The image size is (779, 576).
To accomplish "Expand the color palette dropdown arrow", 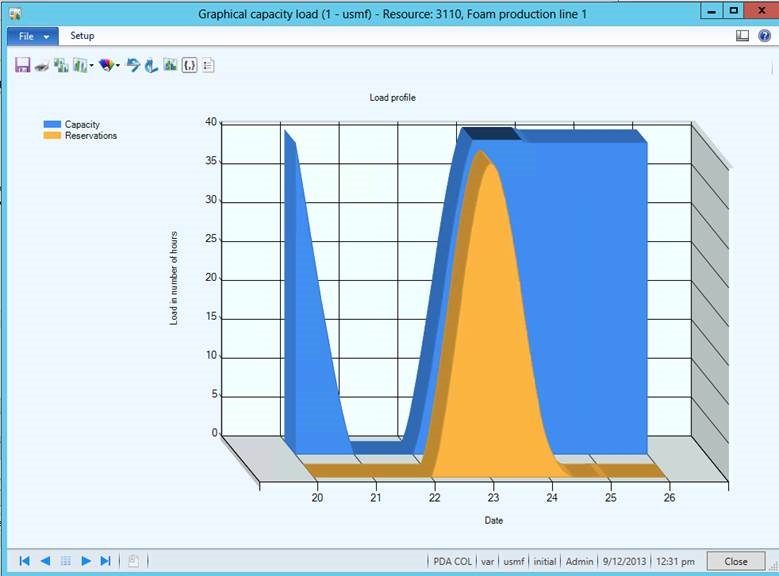I will [118, 66].
